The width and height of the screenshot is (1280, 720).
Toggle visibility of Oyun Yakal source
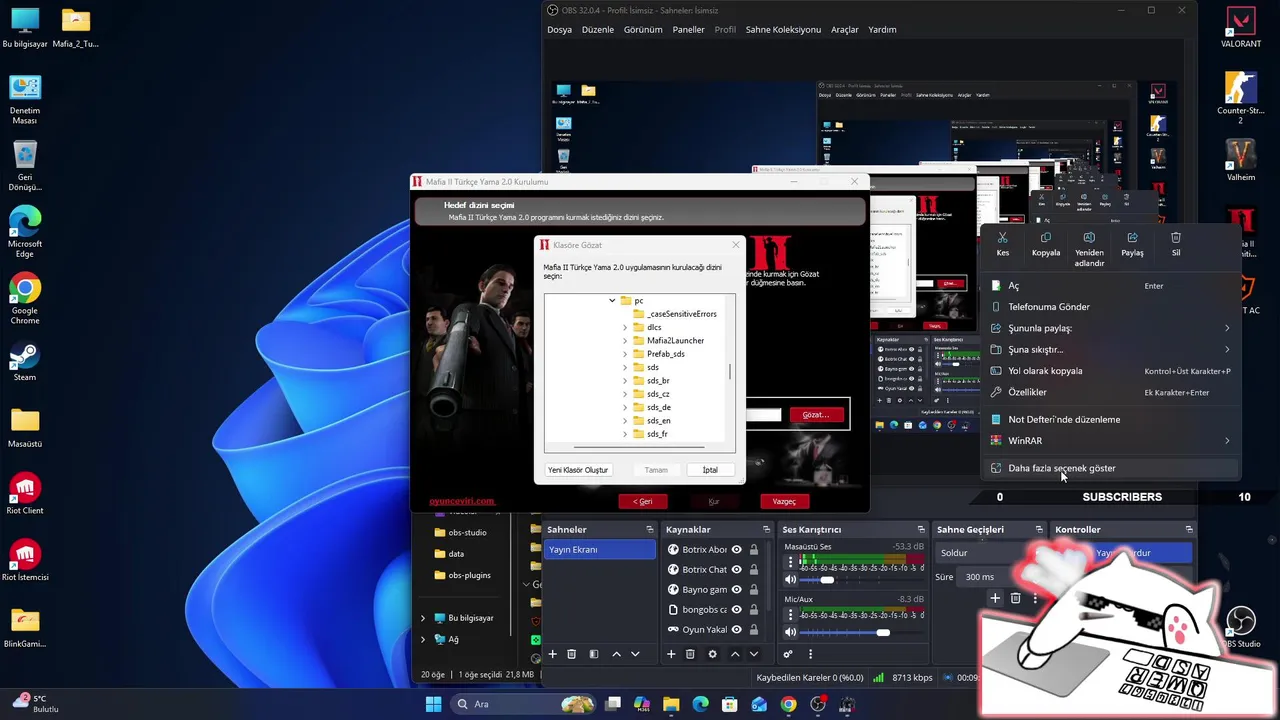(737, 629)
